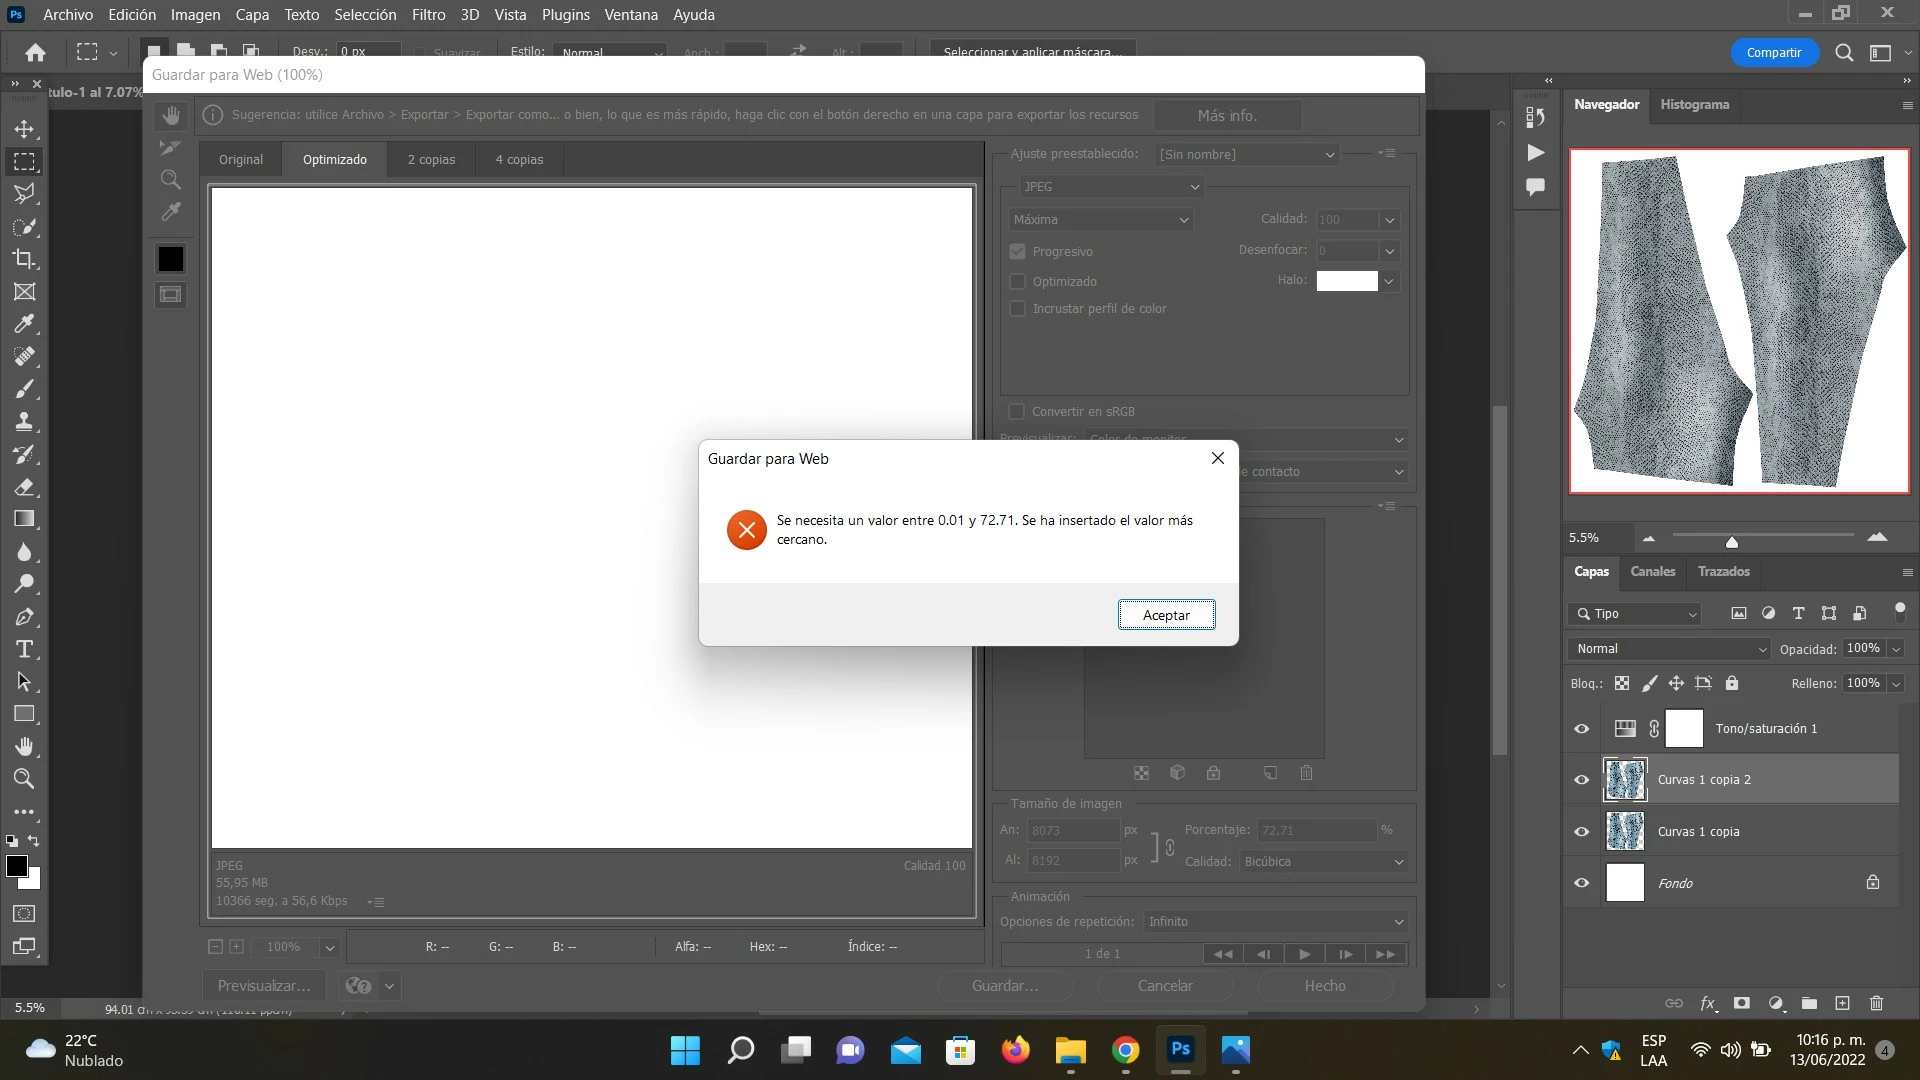Click the Navigator zoom slider handle
Screen dimensions: 1920x1080
tap(1731, 541)
